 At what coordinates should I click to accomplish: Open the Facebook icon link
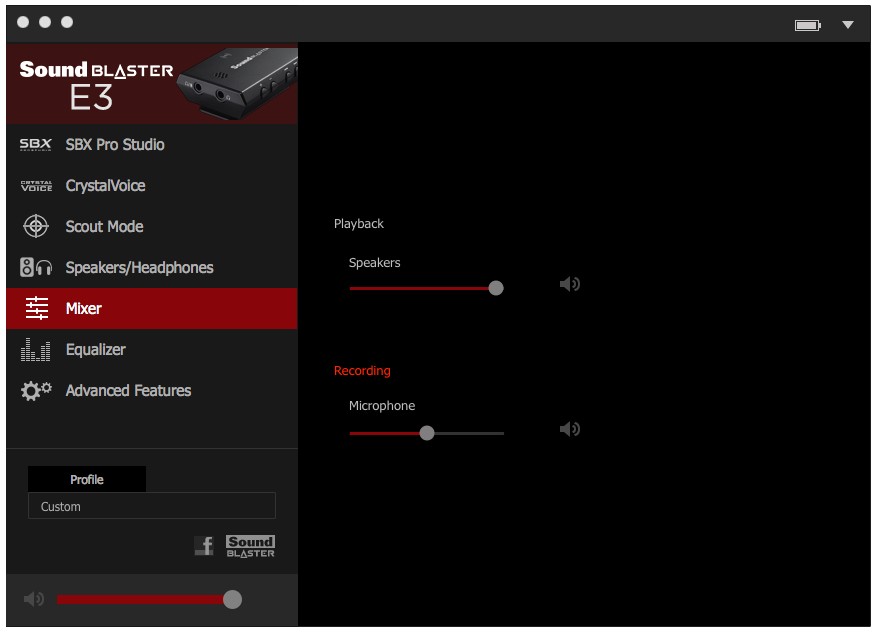204,546
